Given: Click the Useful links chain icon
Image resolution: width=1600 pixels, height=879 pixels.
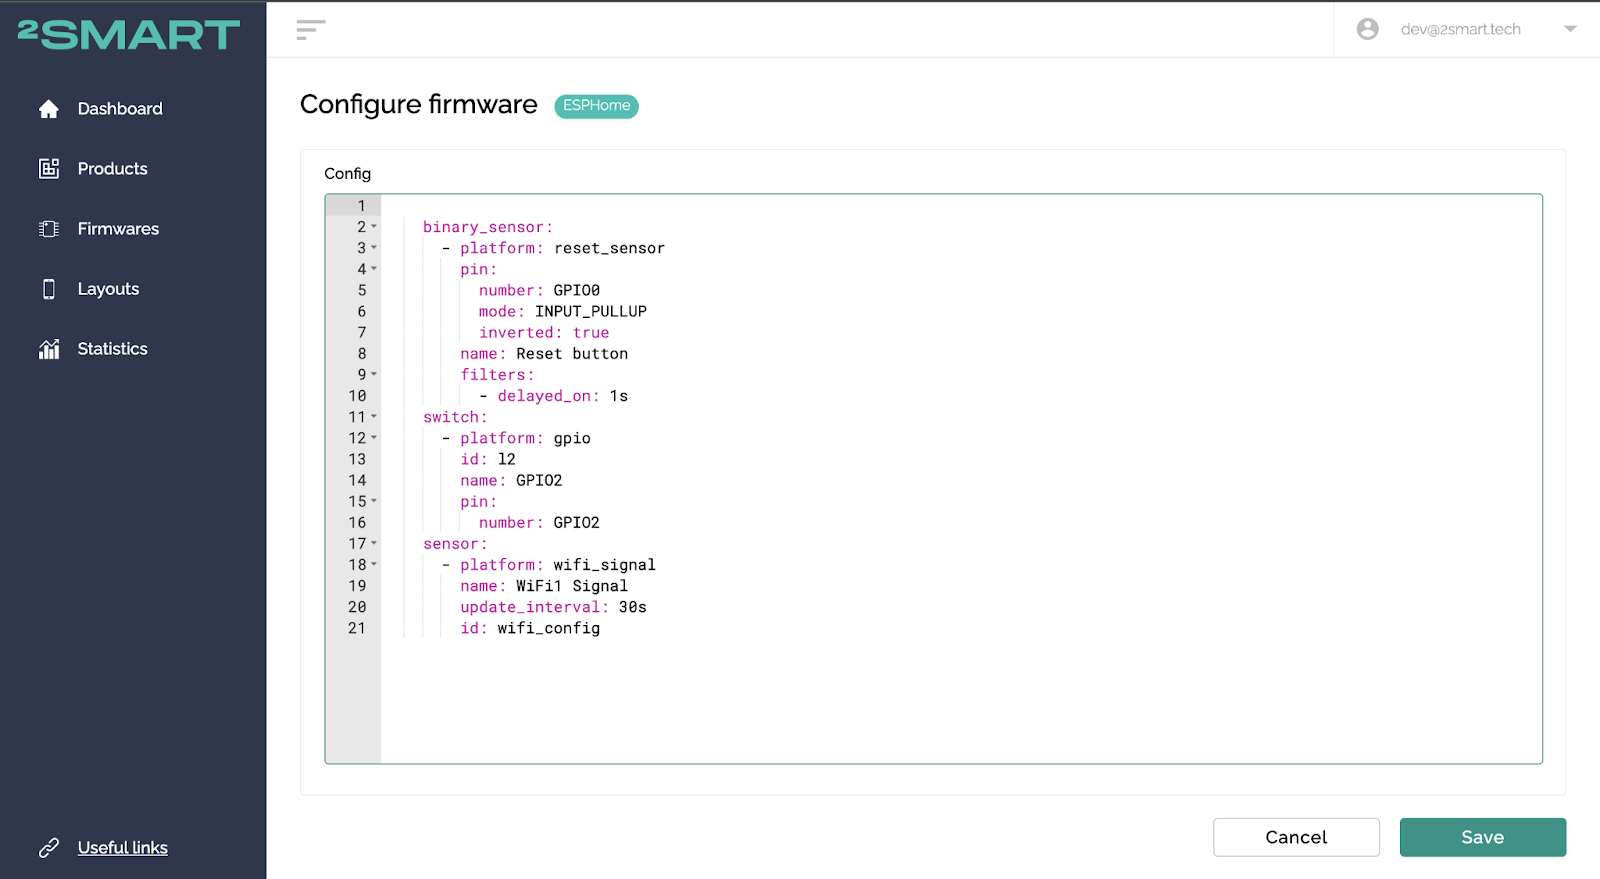Looking at the screenshot, I should pyautogui.click(x=49, y=848).
